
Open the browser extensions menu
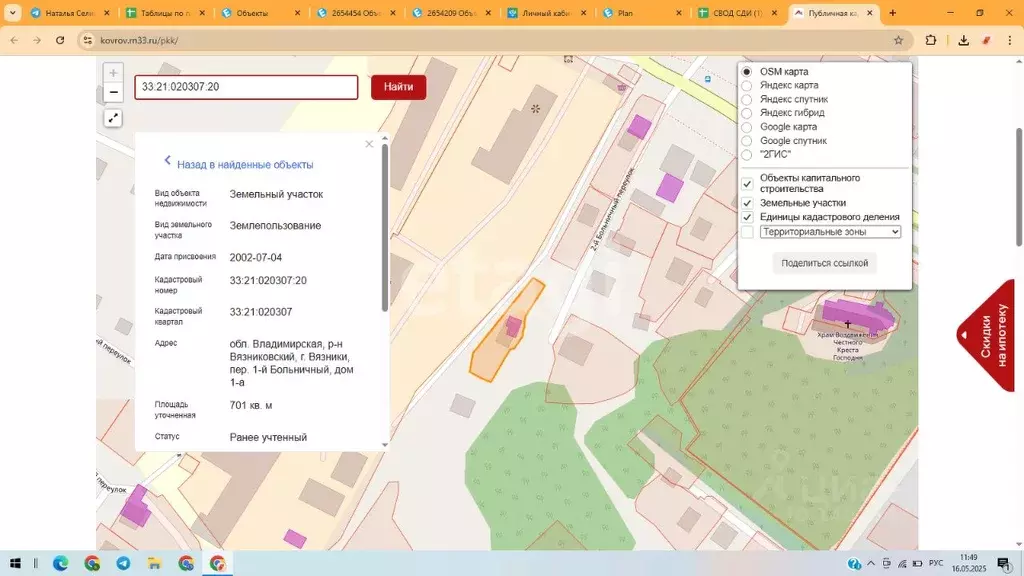point(931,41)
